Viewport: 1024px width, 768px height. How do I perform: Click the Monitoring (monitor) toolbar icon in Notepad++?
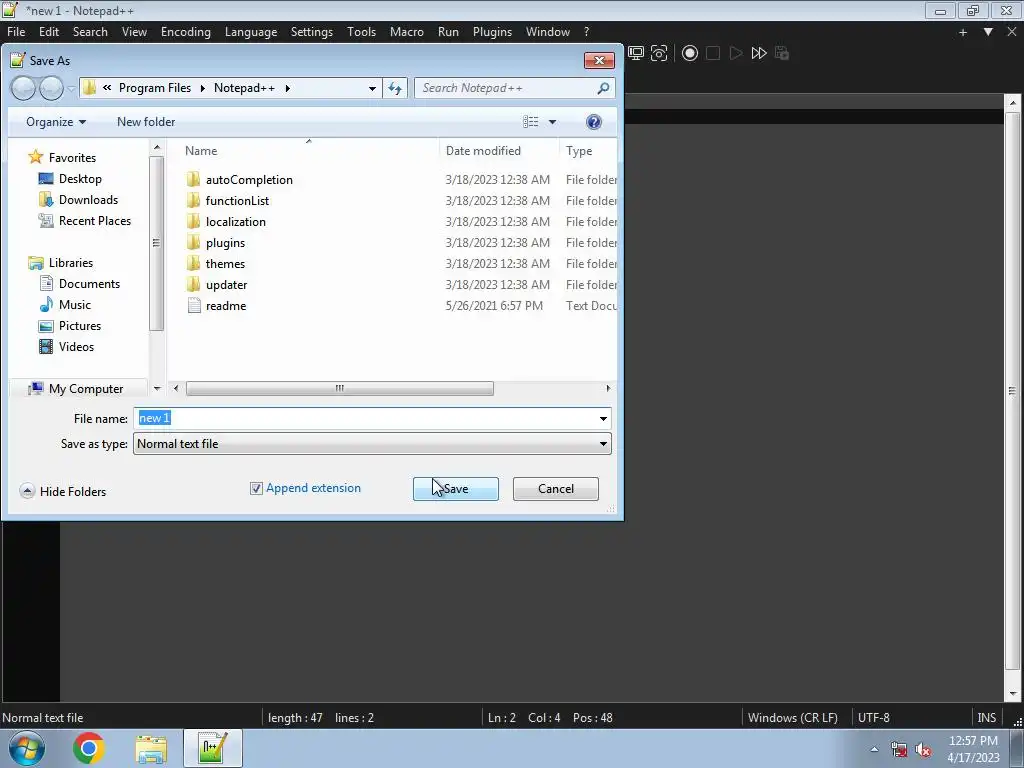tap(635, 53)
